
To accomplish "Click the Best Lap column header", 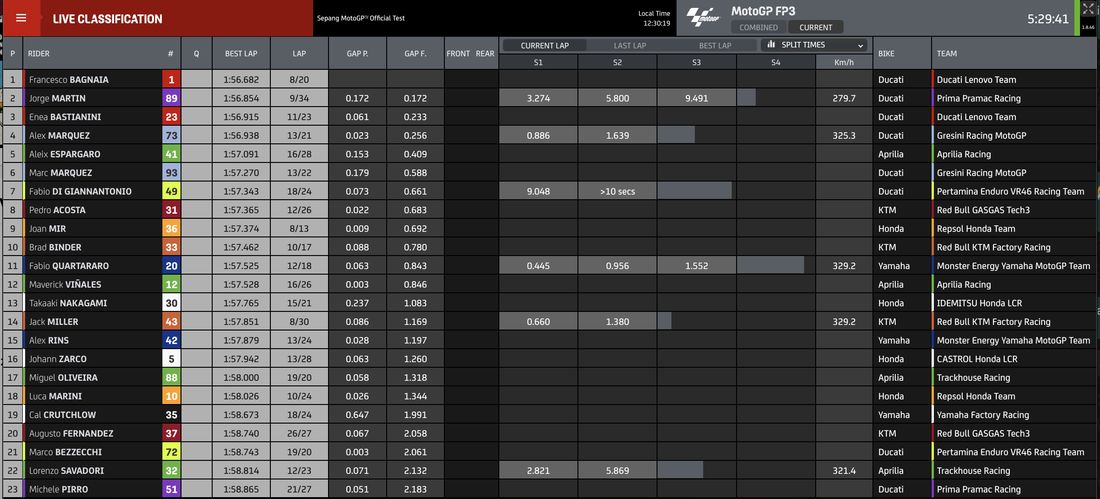I will click(x=241, y=53).
